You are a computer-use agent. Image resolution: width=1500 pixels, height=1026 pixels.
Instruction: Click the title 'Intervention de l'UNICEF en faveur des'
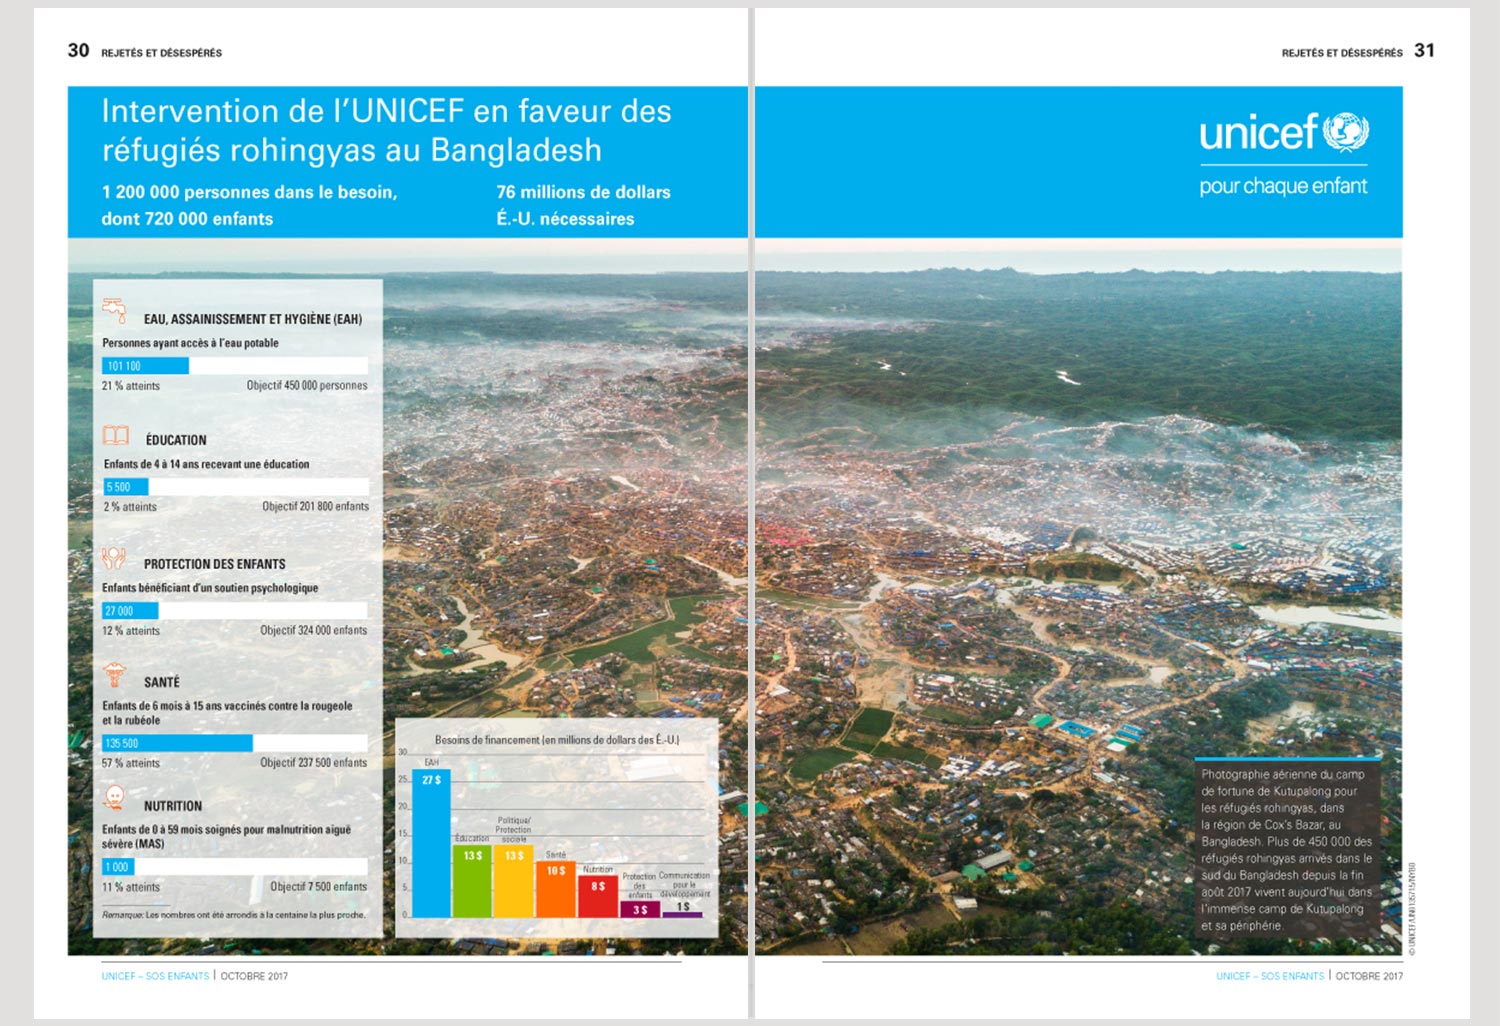point(386,111)
